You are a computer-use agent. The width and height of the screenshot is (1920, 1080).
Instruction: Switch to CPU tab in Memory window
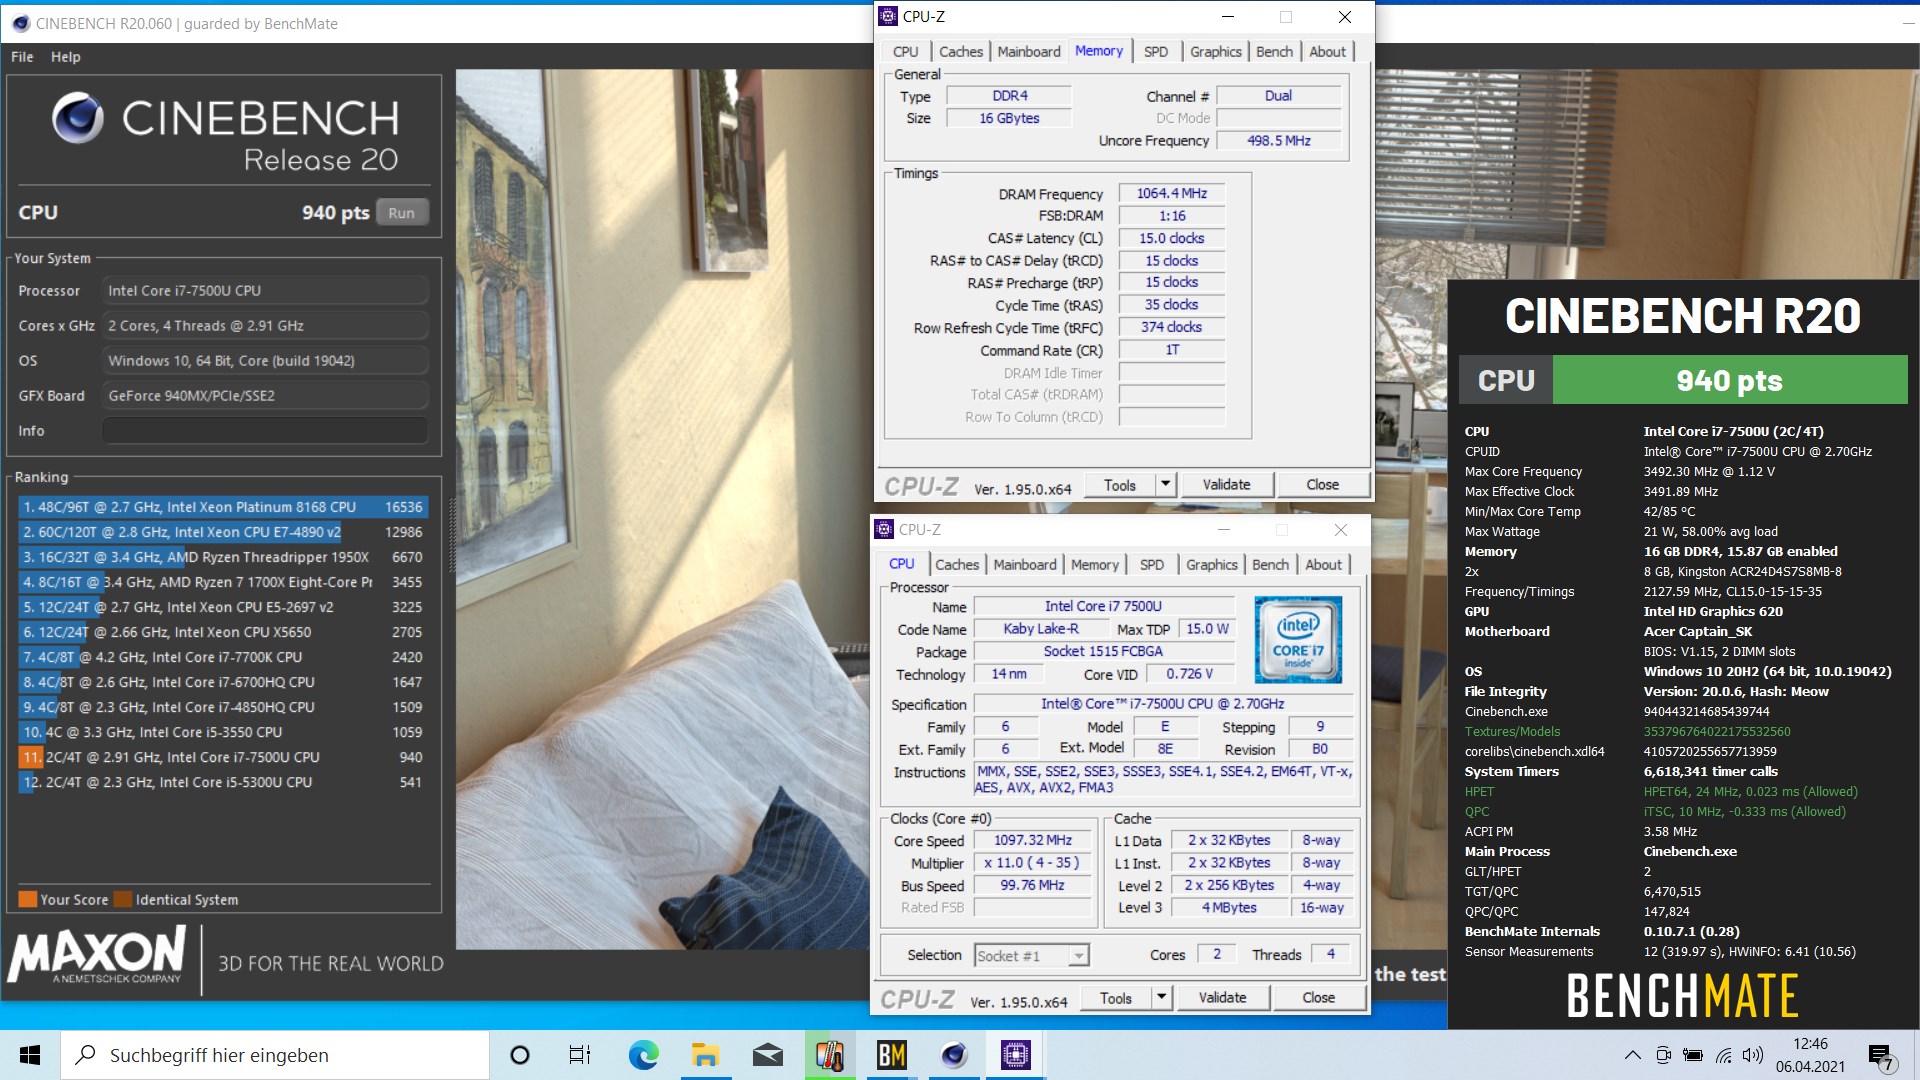coord(906,52)
